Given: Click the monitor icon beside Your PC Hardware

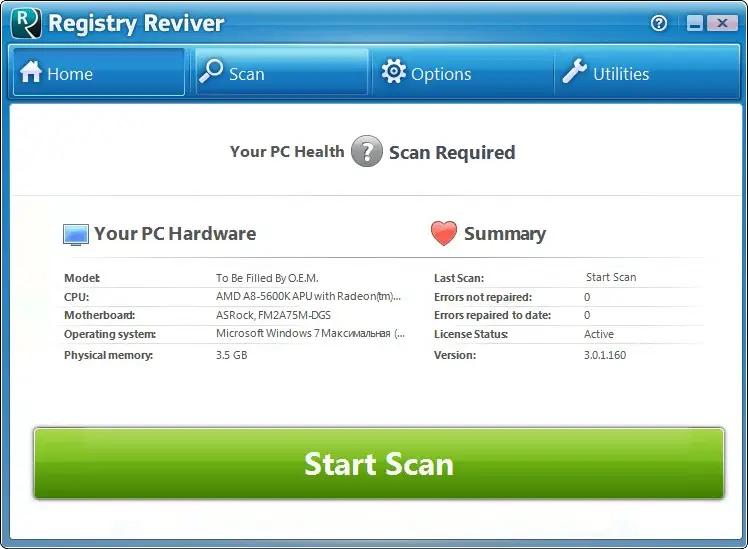Looking at the screenshot, I should (x=76, y=235).
